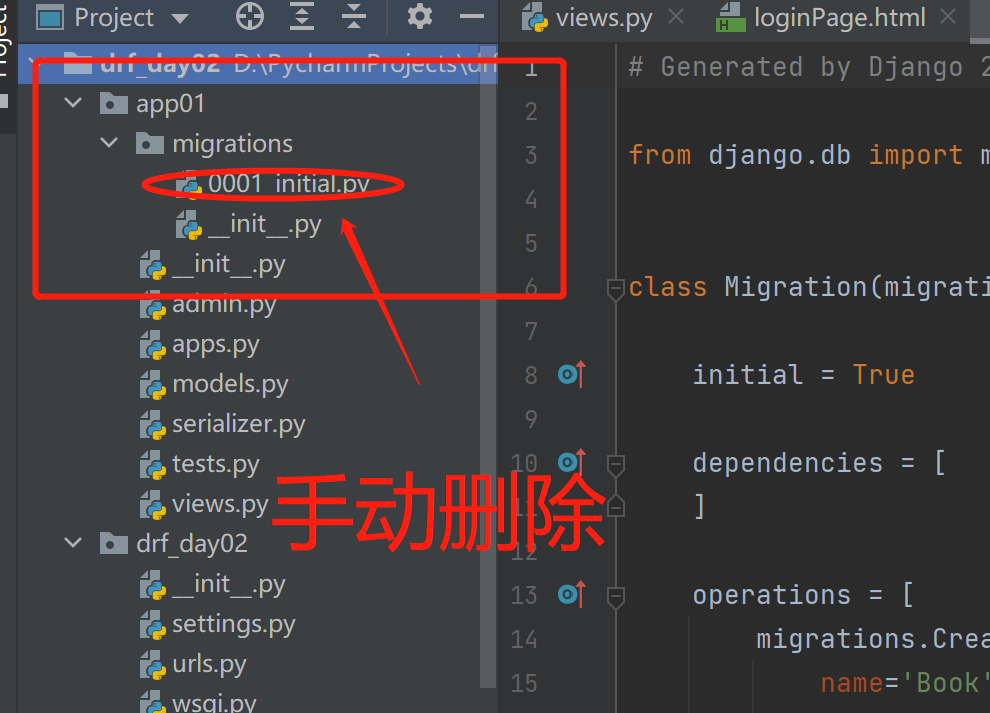990x713 pixels.
Task: Select apps.py file
Action: (200, 345)
